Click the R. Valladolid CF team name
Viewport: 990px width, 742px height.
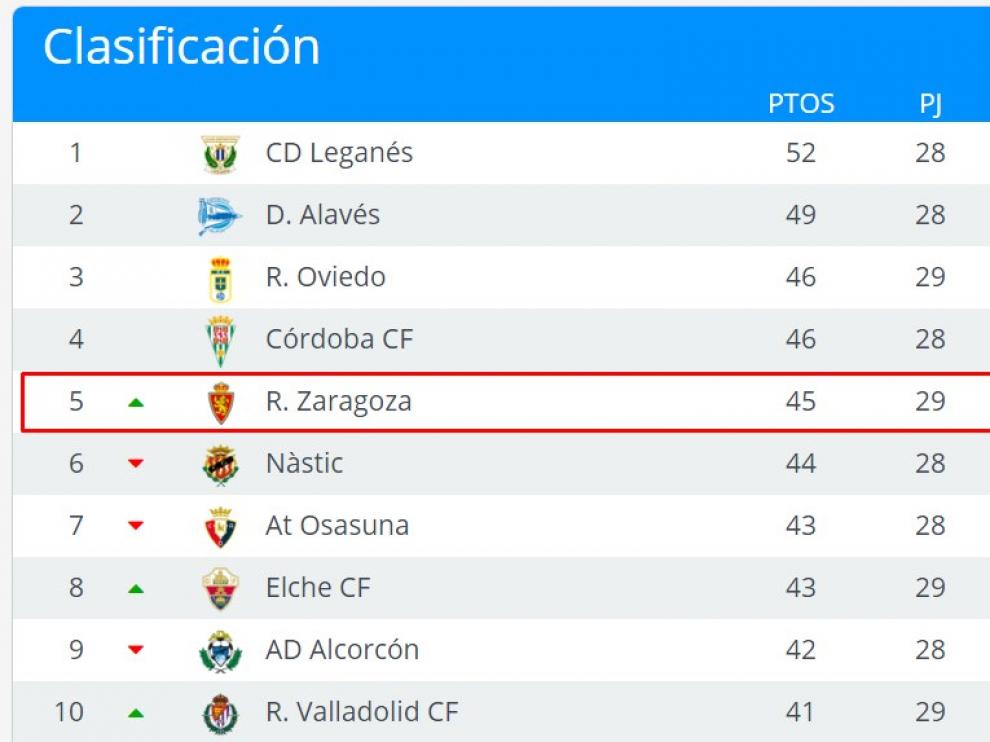point(362,712)
